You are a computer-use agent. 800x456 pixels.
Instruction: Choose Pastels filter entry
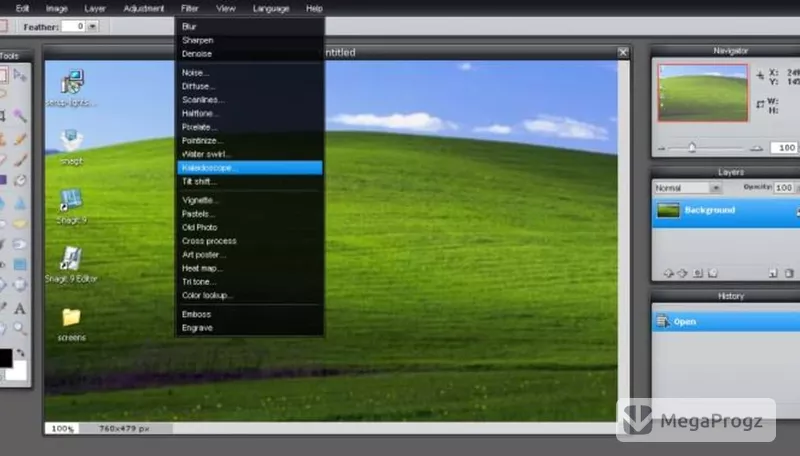tap(250, 214)
